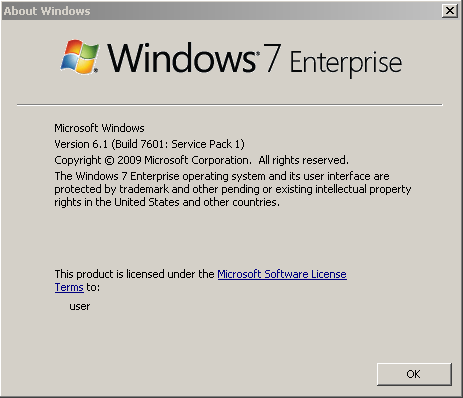
Task: Click the horizontal separator line
Action: click(x=230, y=105)
